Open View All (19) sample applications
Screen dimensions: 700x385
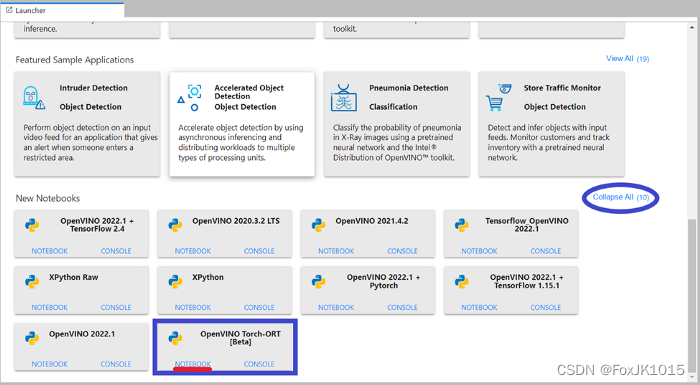[627, 59]
